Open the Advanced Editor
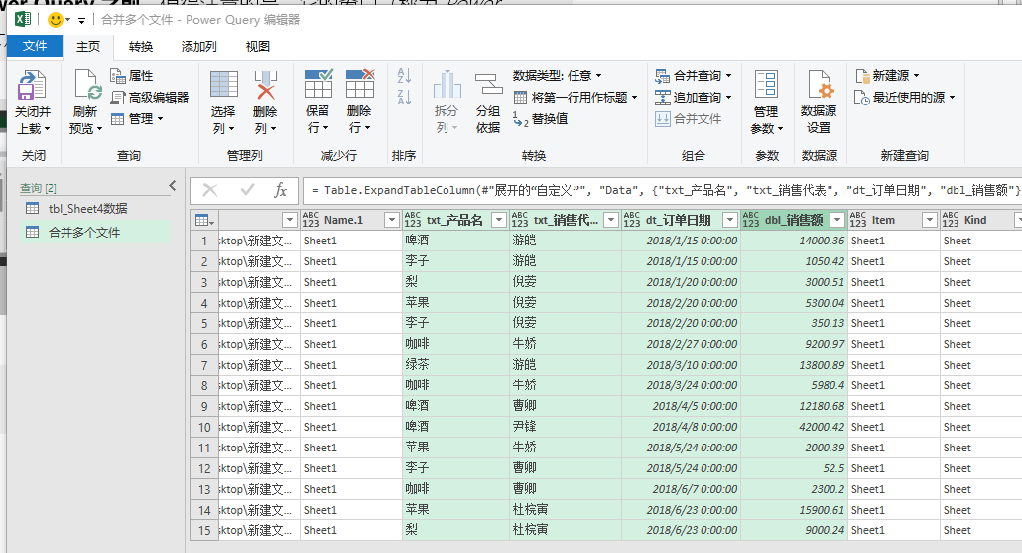The height and width of the screenshot is (553, 1022). 150,97
